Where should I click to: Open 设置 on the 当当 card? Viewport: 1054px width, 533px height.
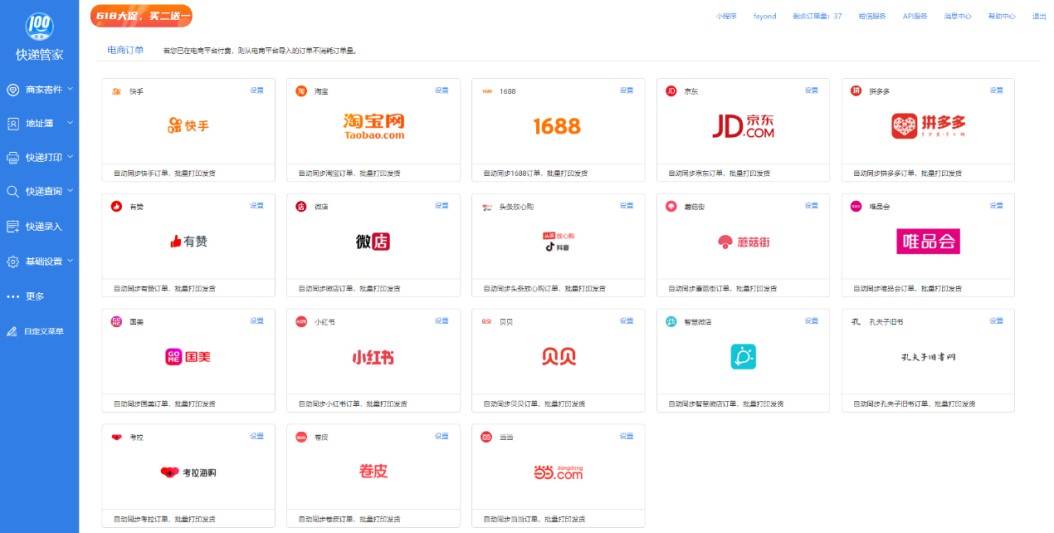626,437
